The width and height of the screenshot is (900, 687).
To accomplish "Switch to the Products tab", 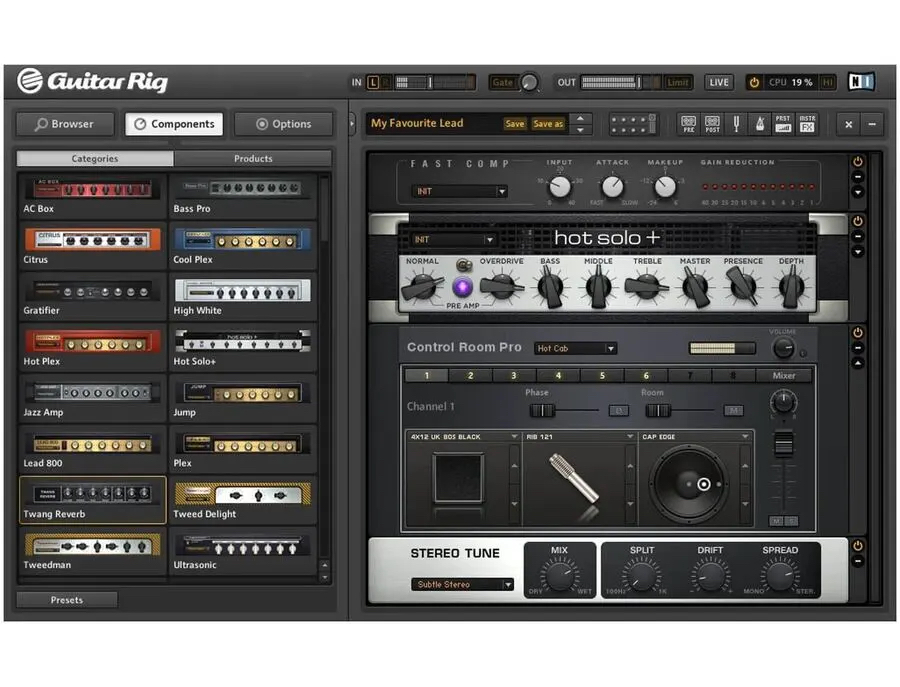I will pyautogui.click(x=252, y=158).
